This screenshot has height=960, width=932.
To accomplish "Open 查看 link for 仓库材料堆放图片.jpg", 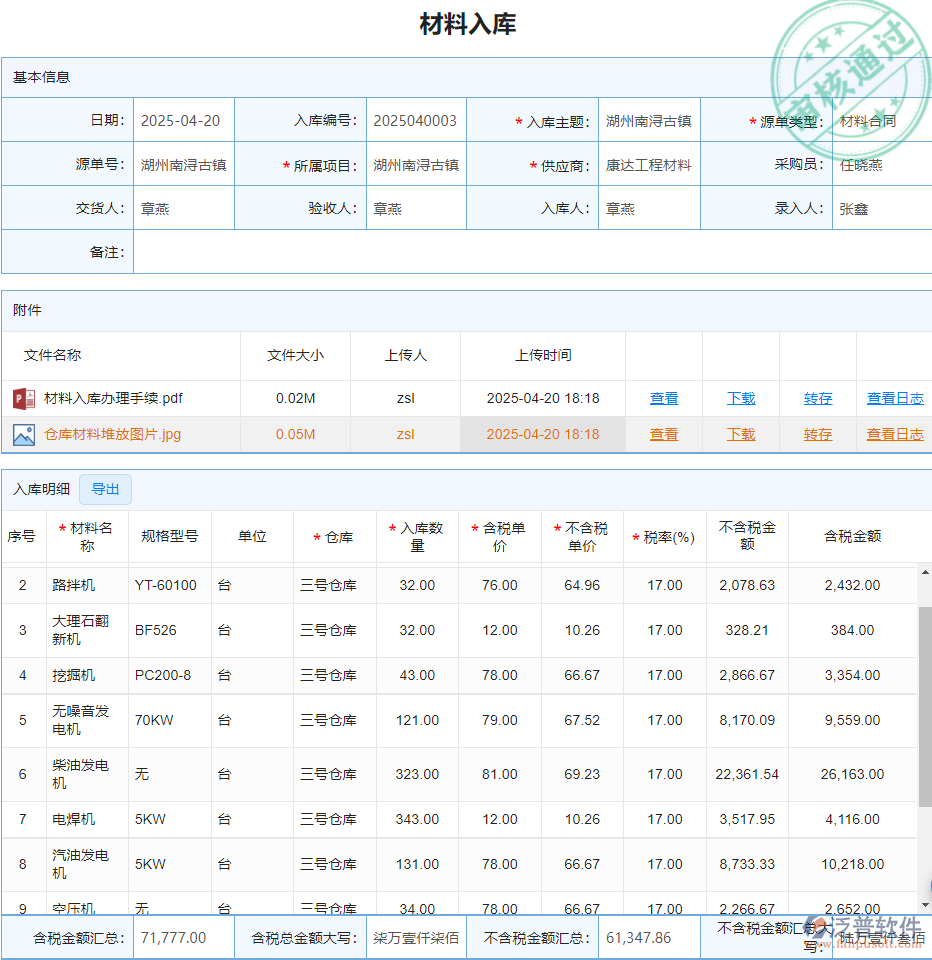I will [664, 435].
